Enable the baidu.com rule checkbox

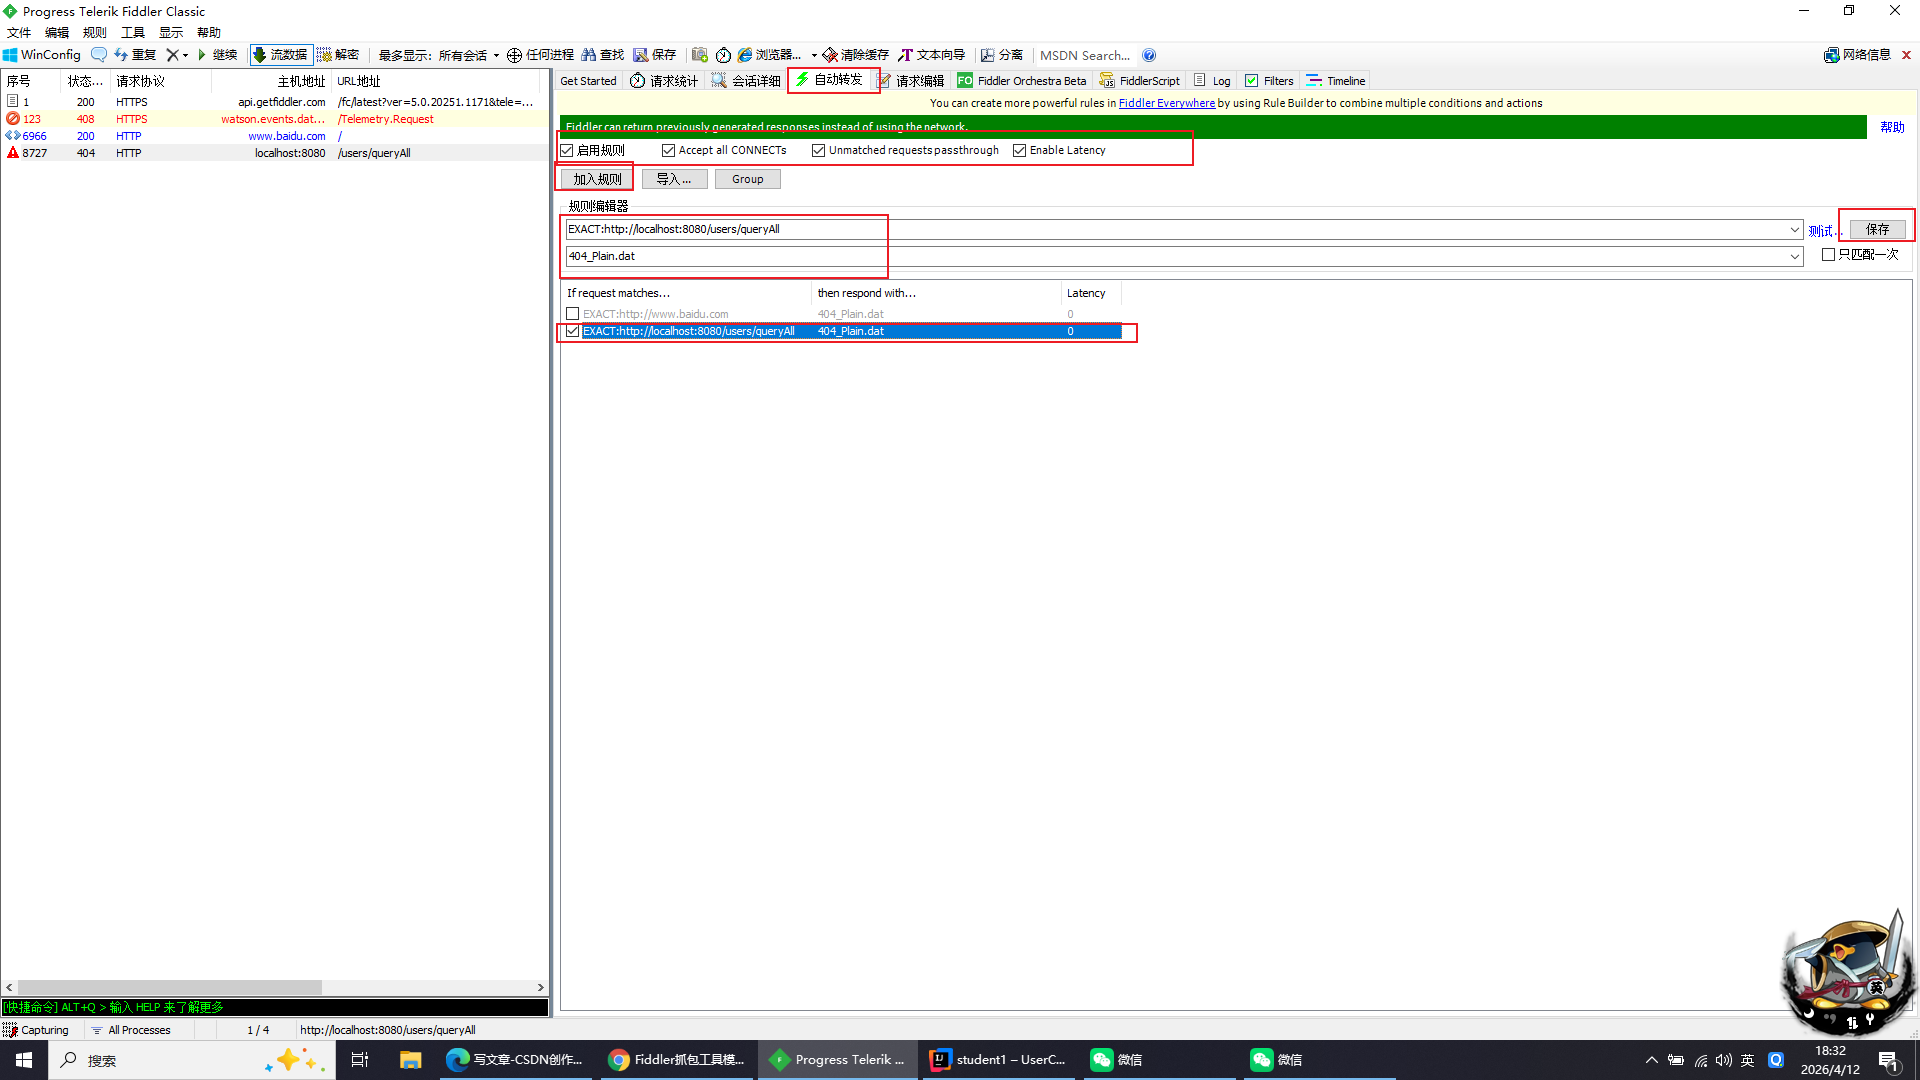(x=573, y=314)
